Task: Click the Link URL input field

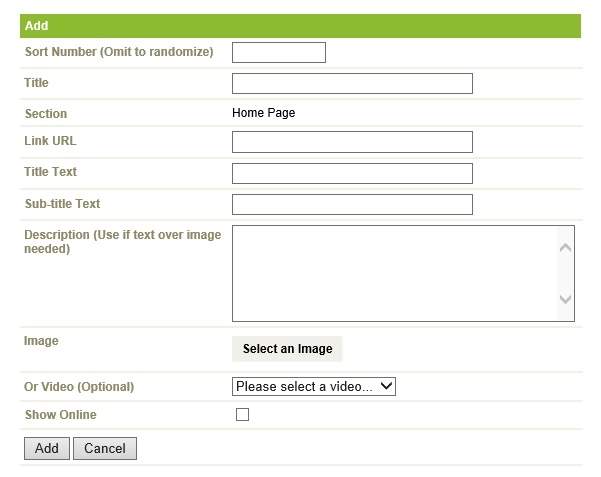Action: [x=352, y=142]
